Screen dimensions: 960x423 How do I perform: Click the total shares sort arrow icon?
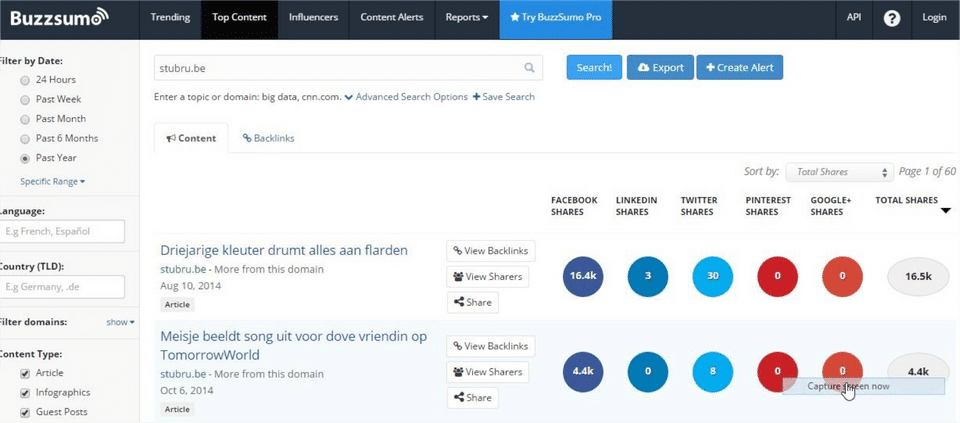click(945, 211)
